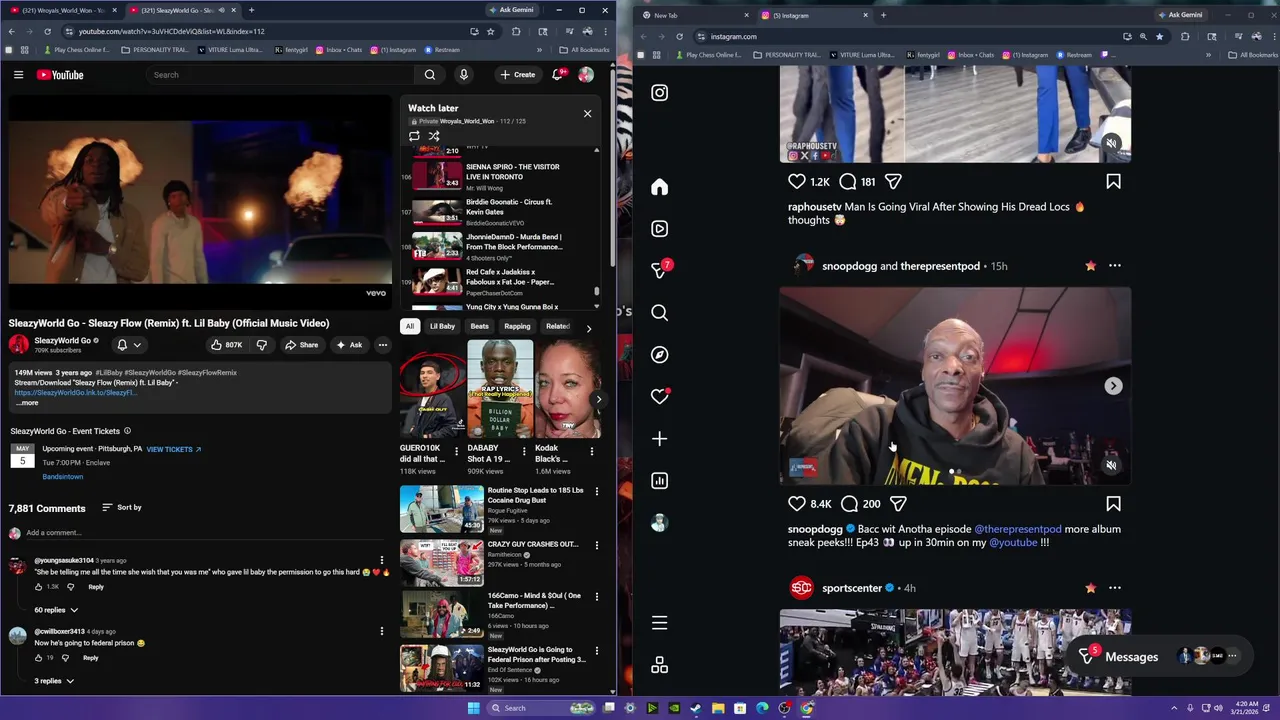The width and height of the screenshot is (1280, 720).
Task: Open sportscenter profile link
Action: [852, 588]
